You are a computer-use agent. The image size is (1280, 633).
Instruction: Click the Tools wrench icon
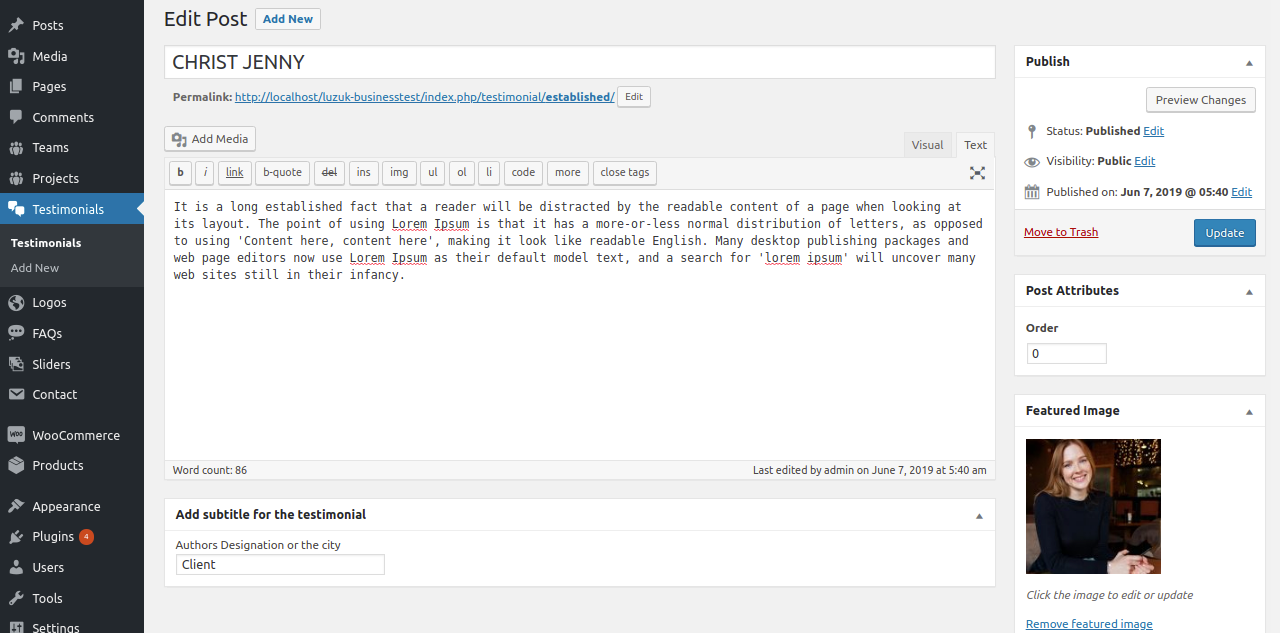tap(16, 598)
